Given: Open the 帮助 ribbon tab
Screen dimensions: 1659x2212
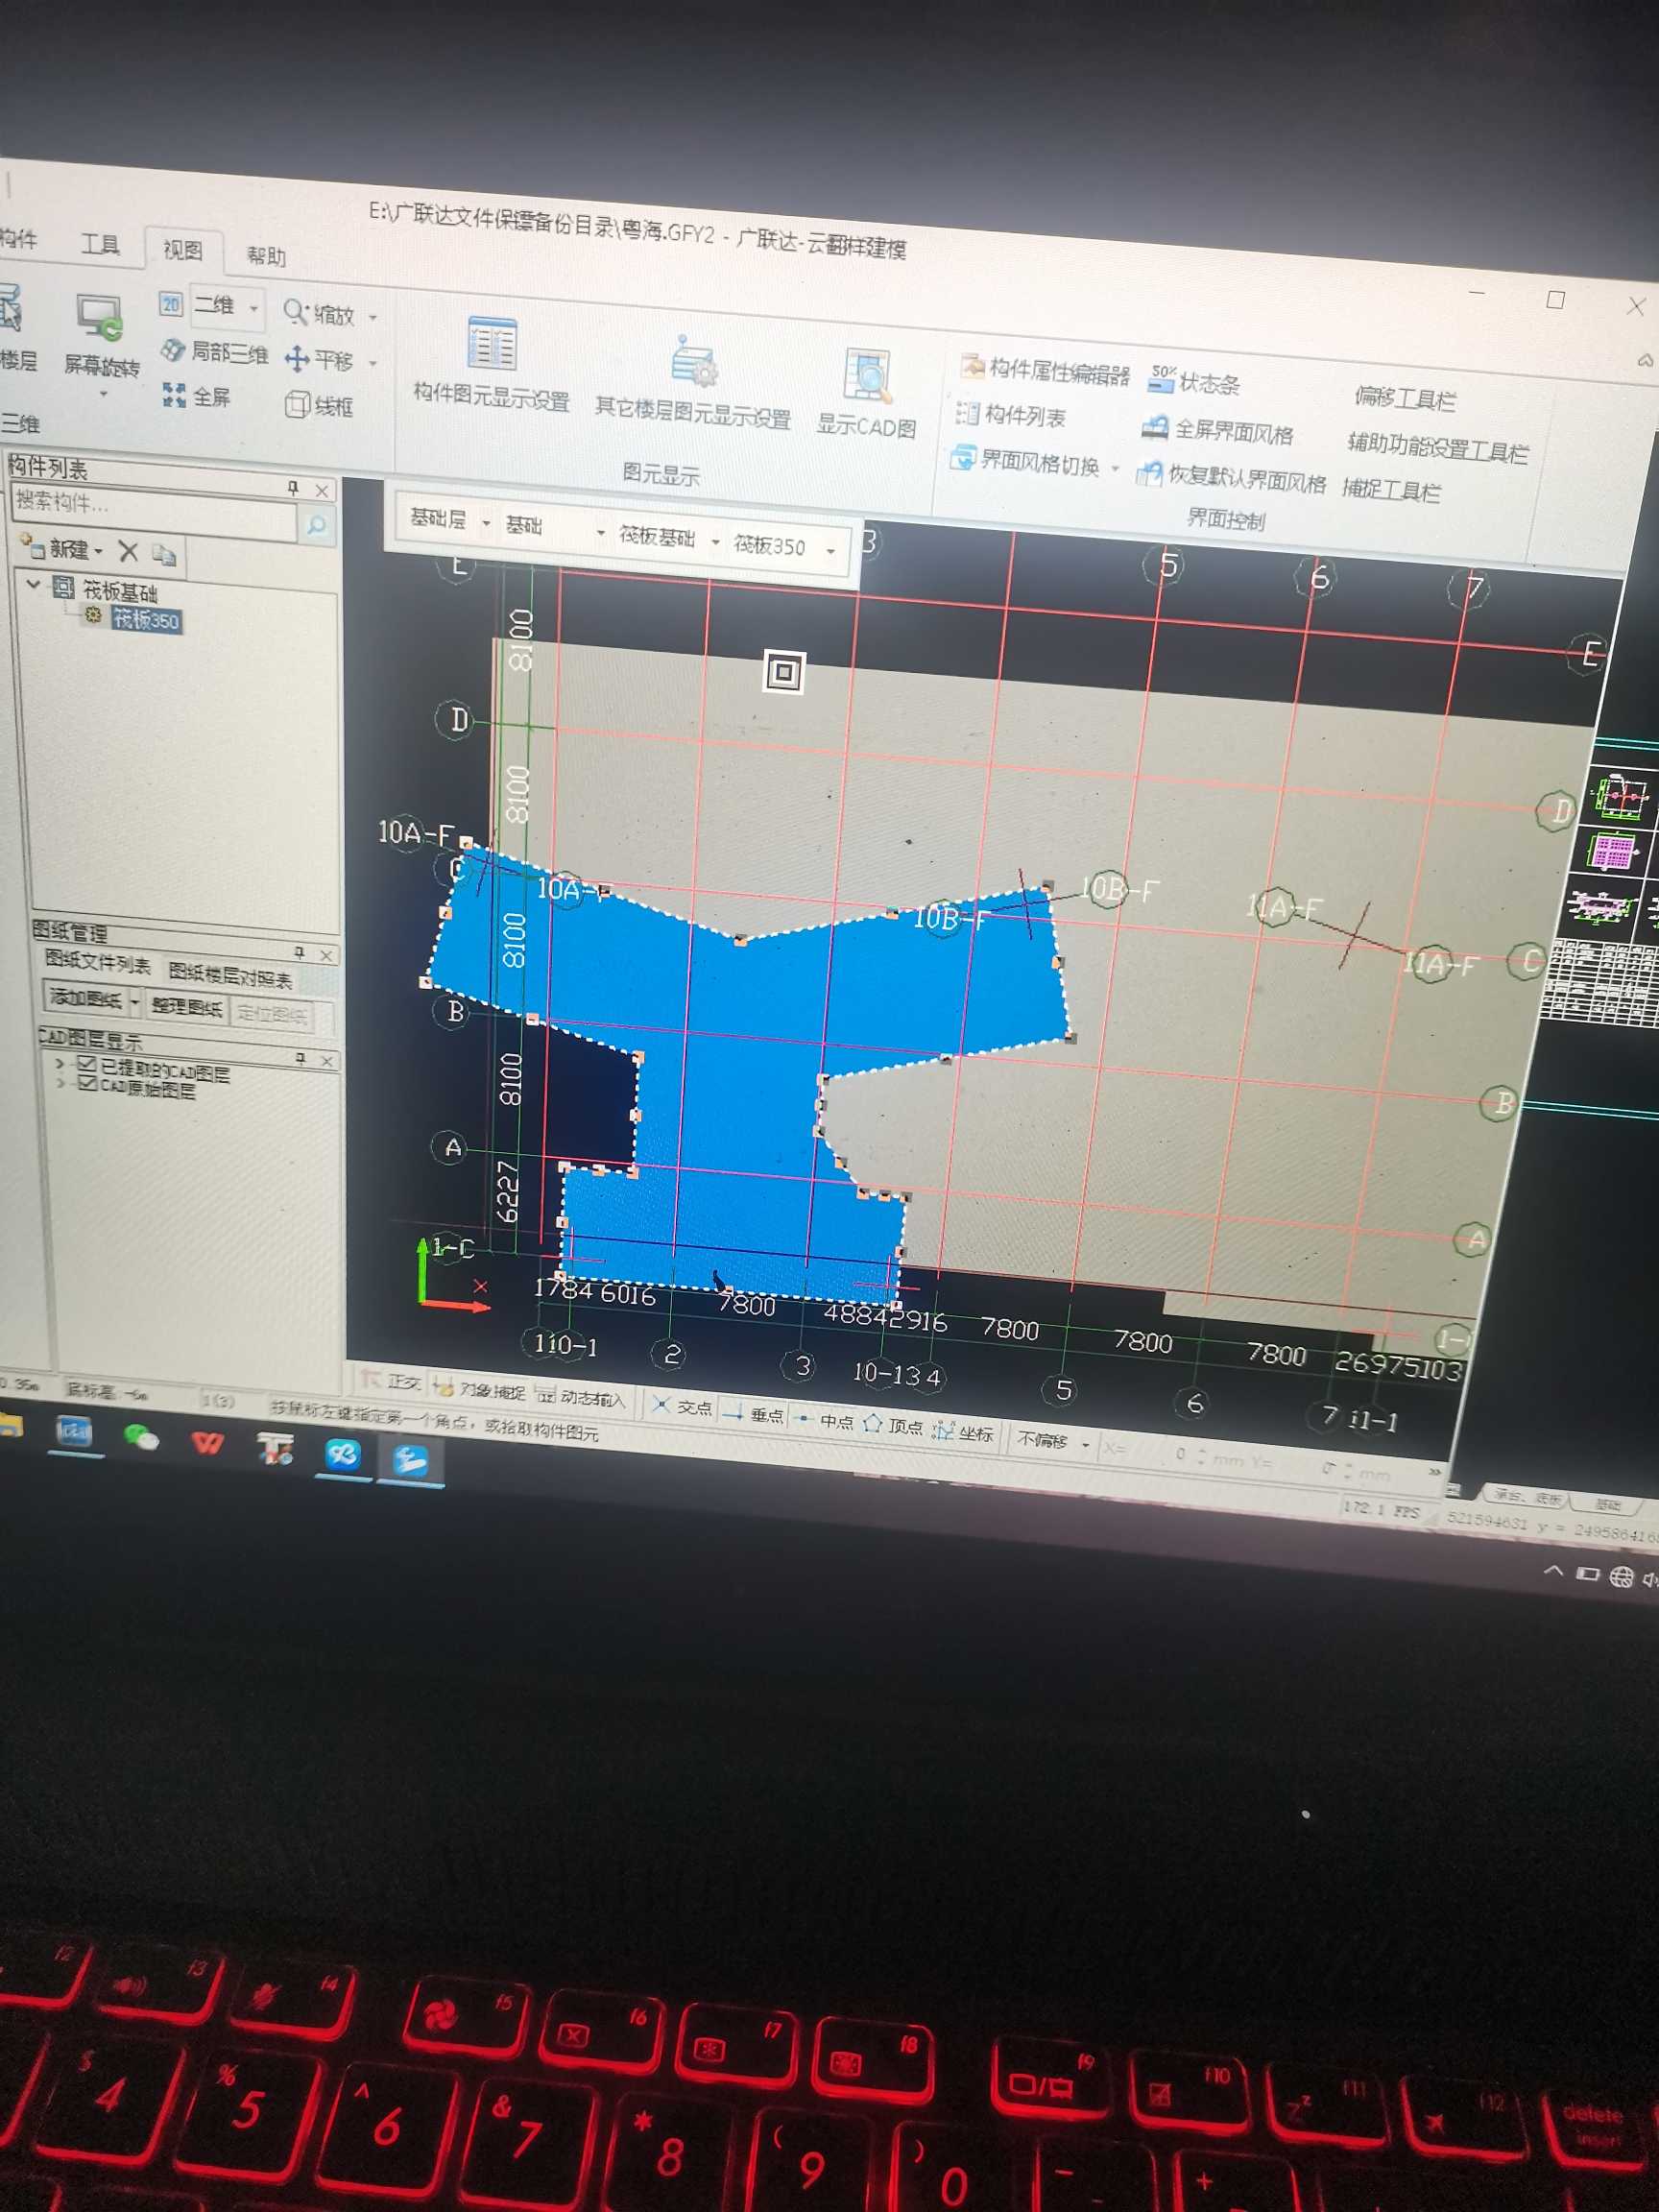Looking at the screenshot, I should click(x=266, y=256).
